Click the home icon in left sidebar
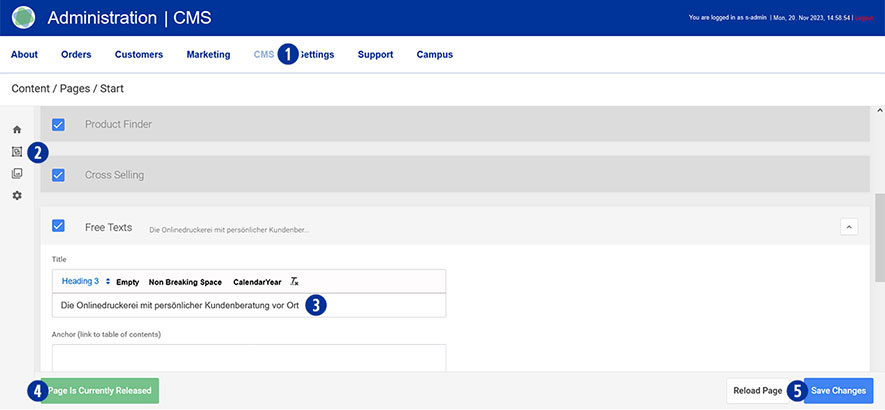Screen dimensions: 885x410 pos(16,130)
